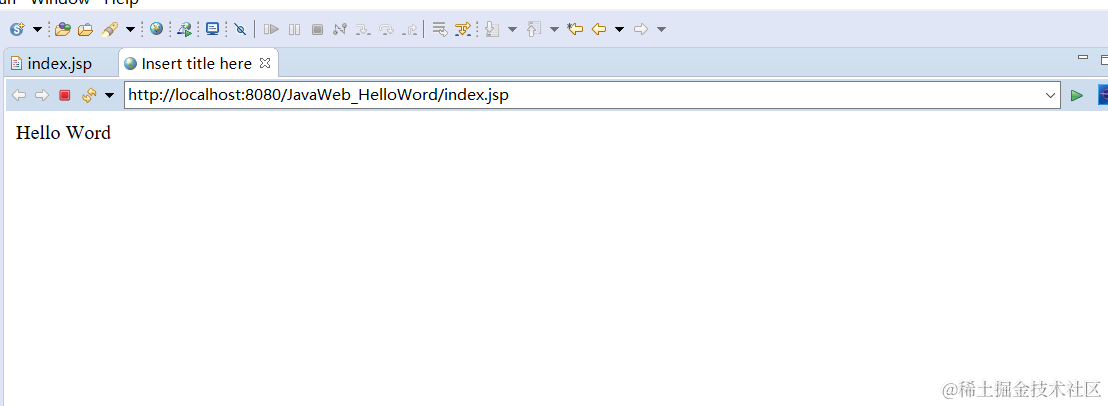Click the debug Disconnect icon
The height and width of the screenshot is (406, 1108).
tap(340, 30)
